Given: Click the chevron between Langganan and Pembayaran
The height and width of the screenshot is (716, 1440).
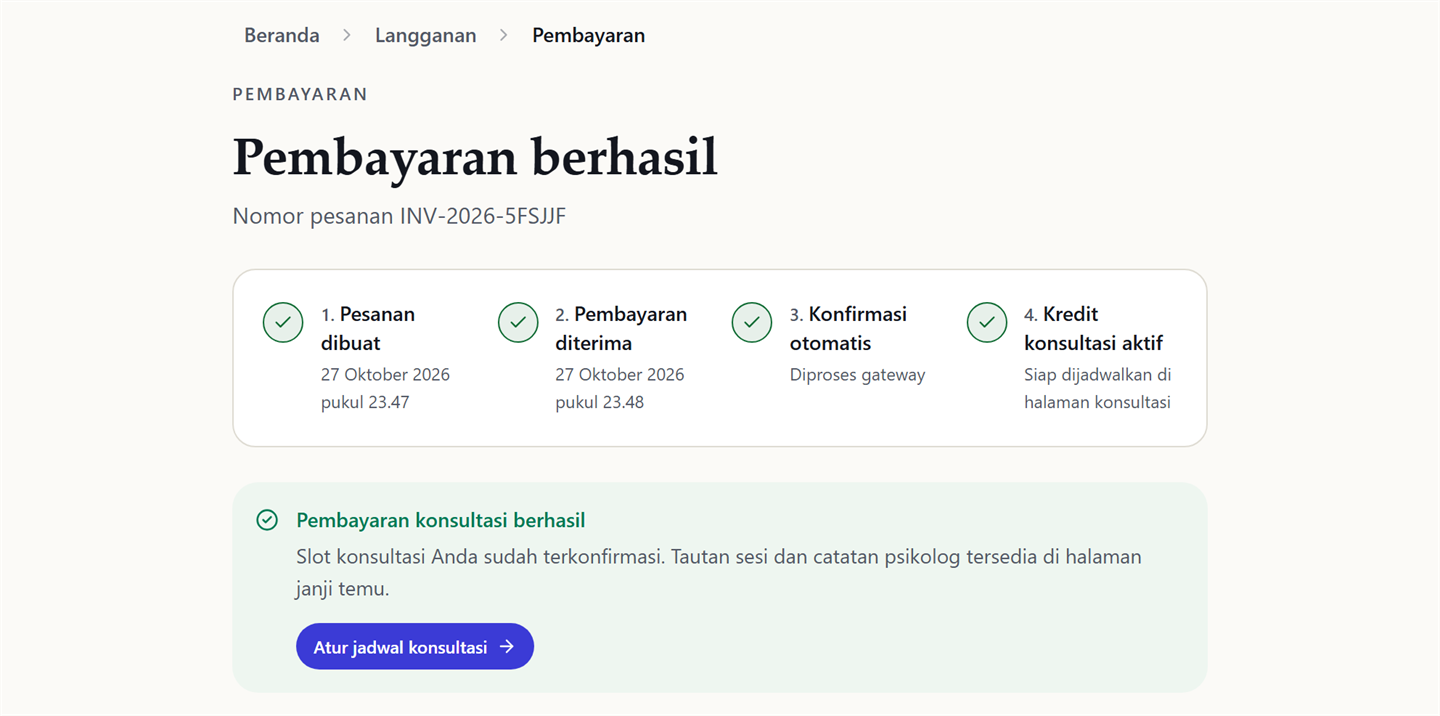Looking at the screenshot, I should click(504, 35).
